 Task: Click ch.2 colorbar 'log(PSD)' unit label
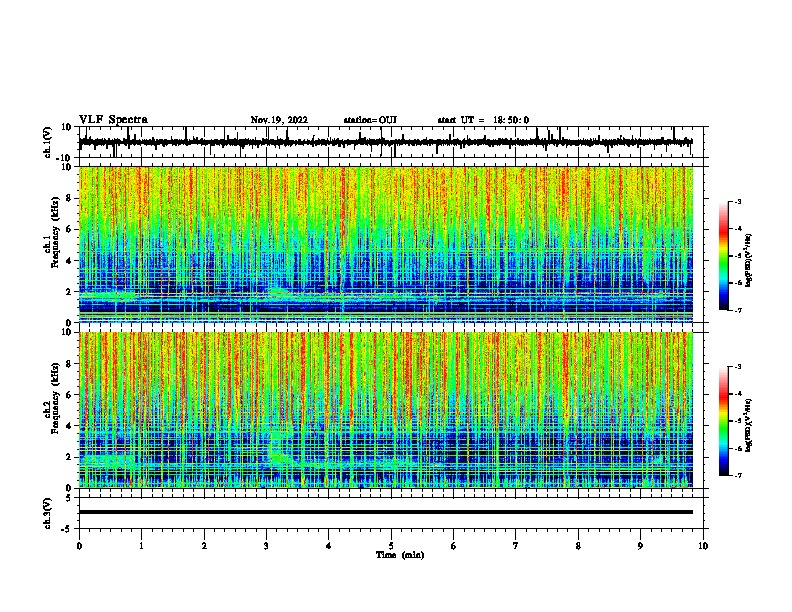tap(749, 425)
